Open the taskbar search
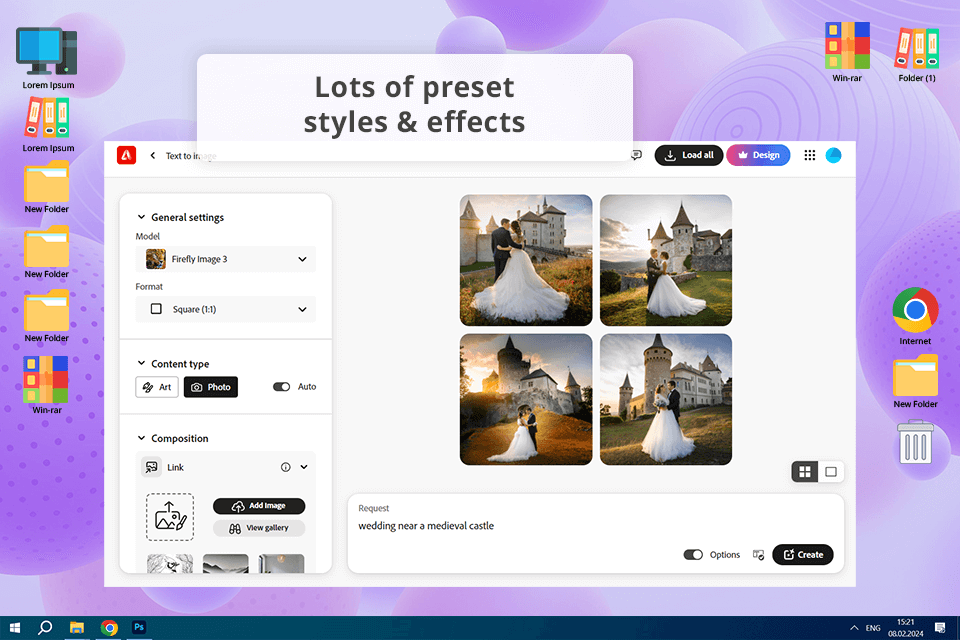Image resolution: width=960 pixels, height=640 pixels. pyautogui.click(x=45, y=628)
